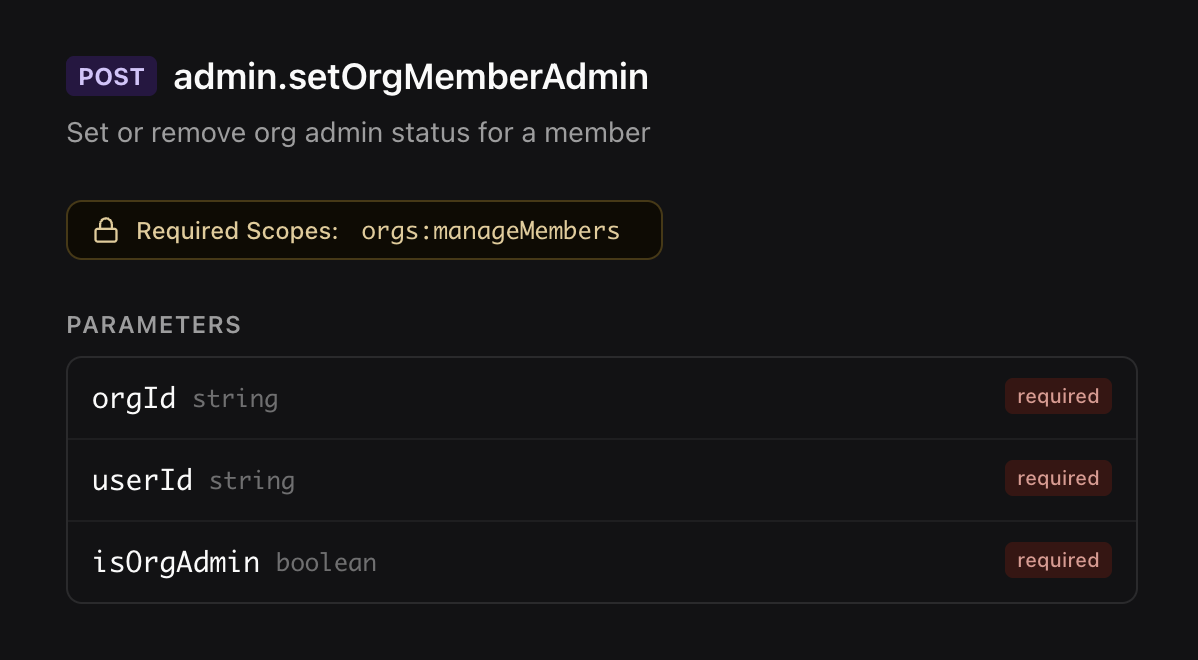Click the required badge in orgId row
Screen dimensions: 1198x660
point(1058,397)
